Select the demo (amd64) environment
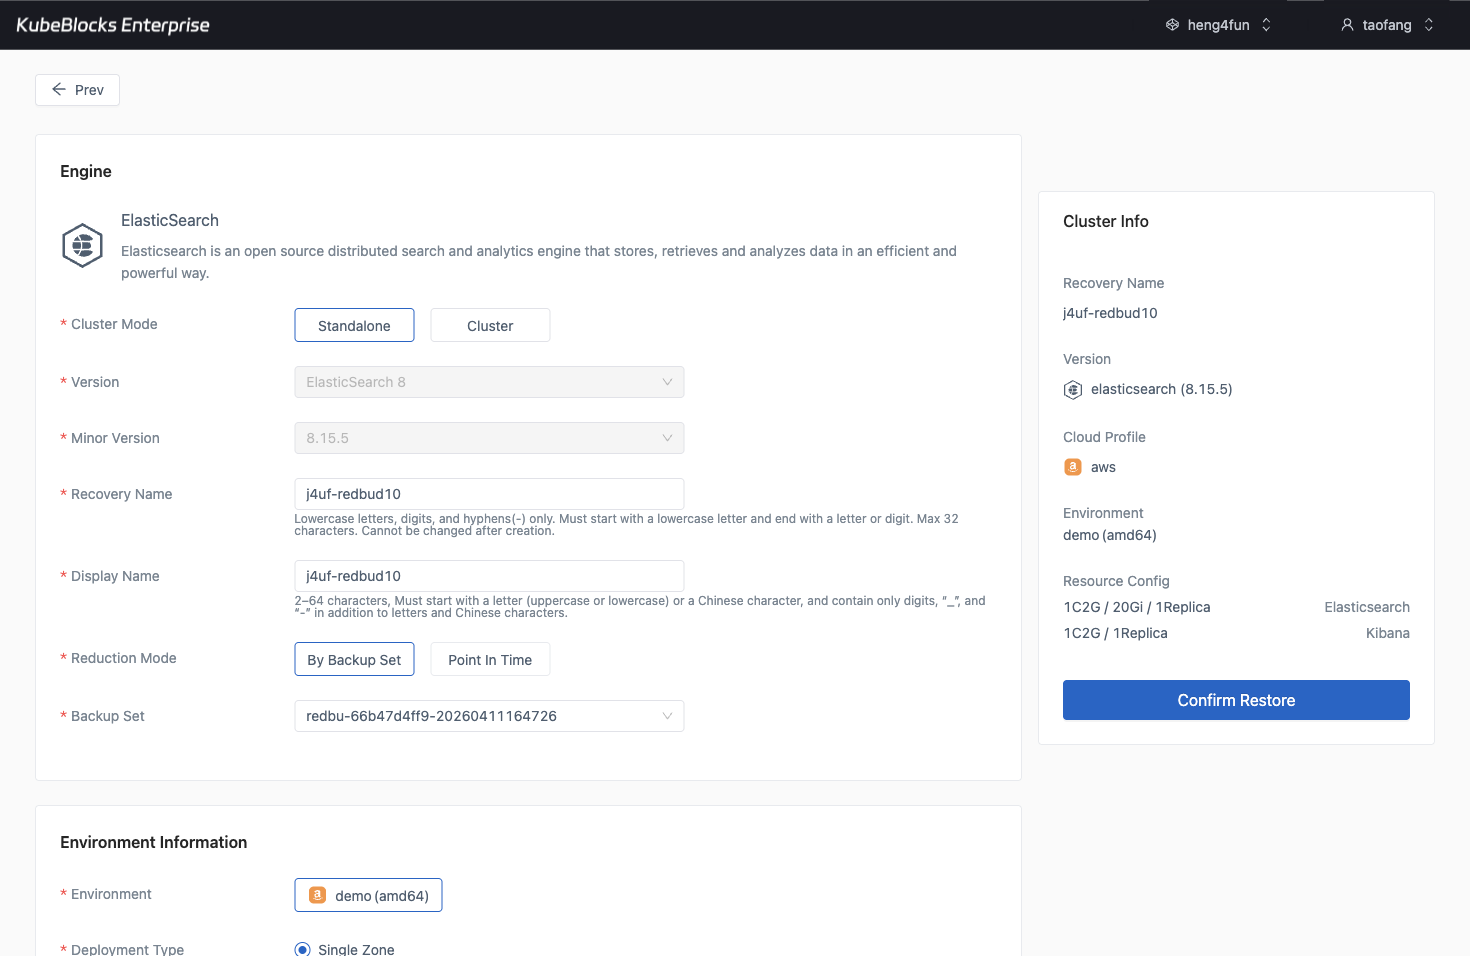Image resolution: width=1470 pixels, height=956 pixels. [368, 895]
